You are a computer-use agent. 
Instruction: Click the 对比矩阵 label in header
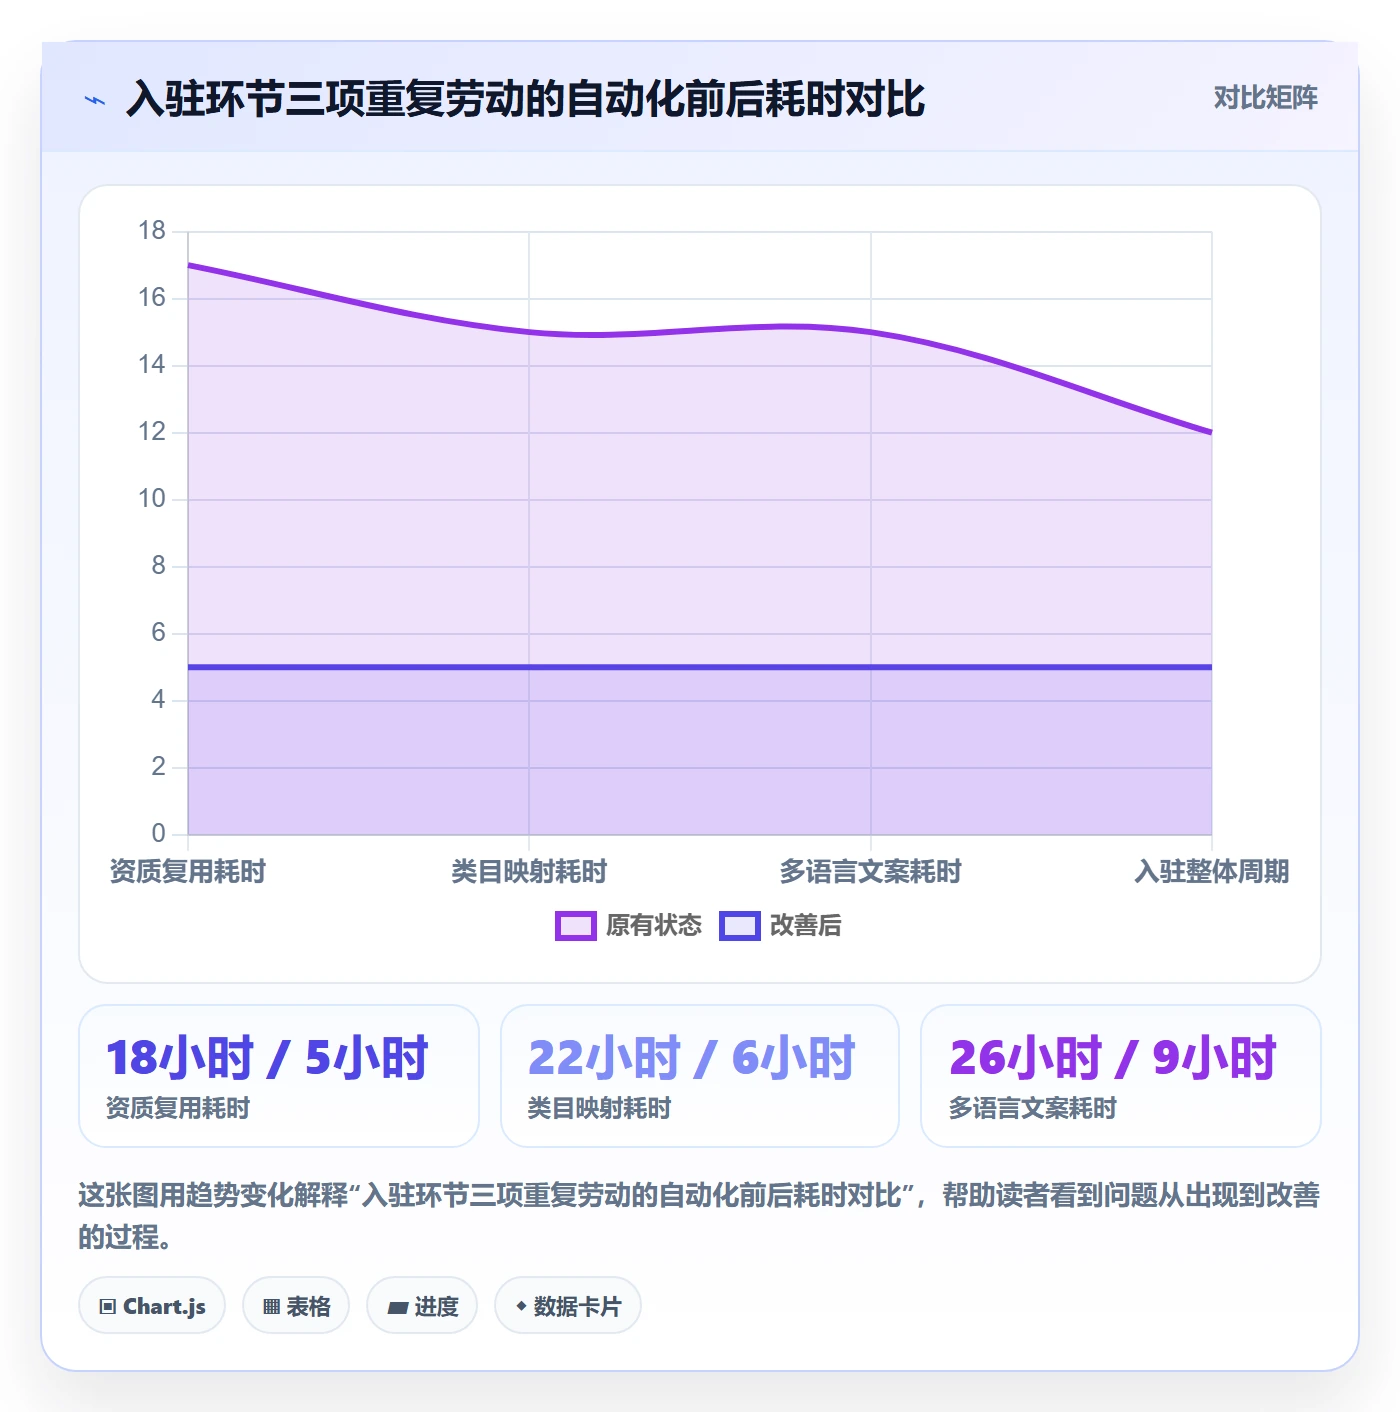pos(1265,98)
